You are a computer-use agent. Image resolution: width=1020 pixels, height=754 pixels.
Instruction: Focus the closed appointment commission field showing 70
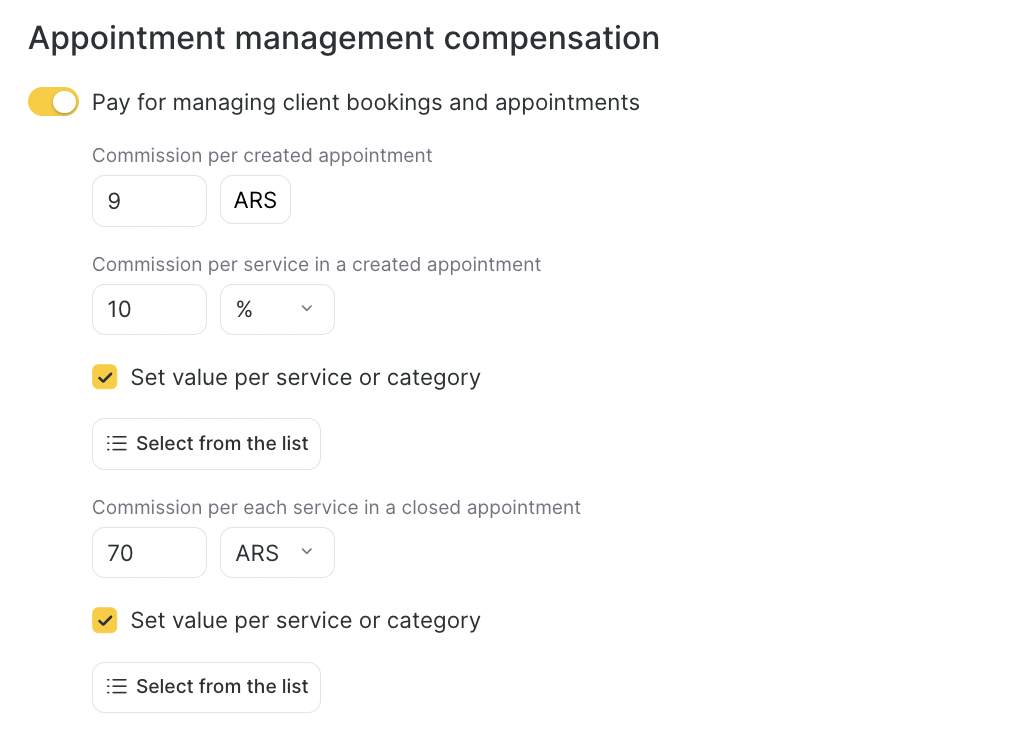[x=149, y=553]
